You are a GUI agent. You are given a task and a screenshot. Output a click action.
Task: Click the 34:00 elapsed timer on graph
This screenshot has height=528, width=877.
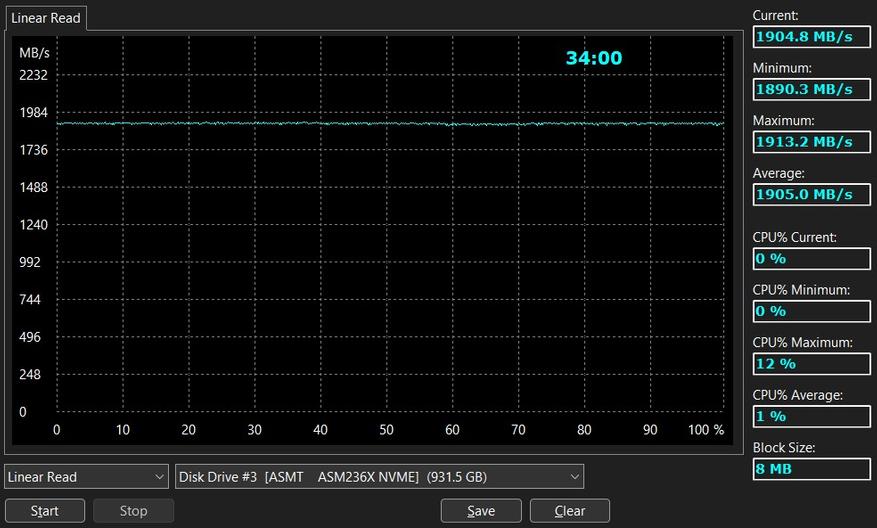click(594, 58)
